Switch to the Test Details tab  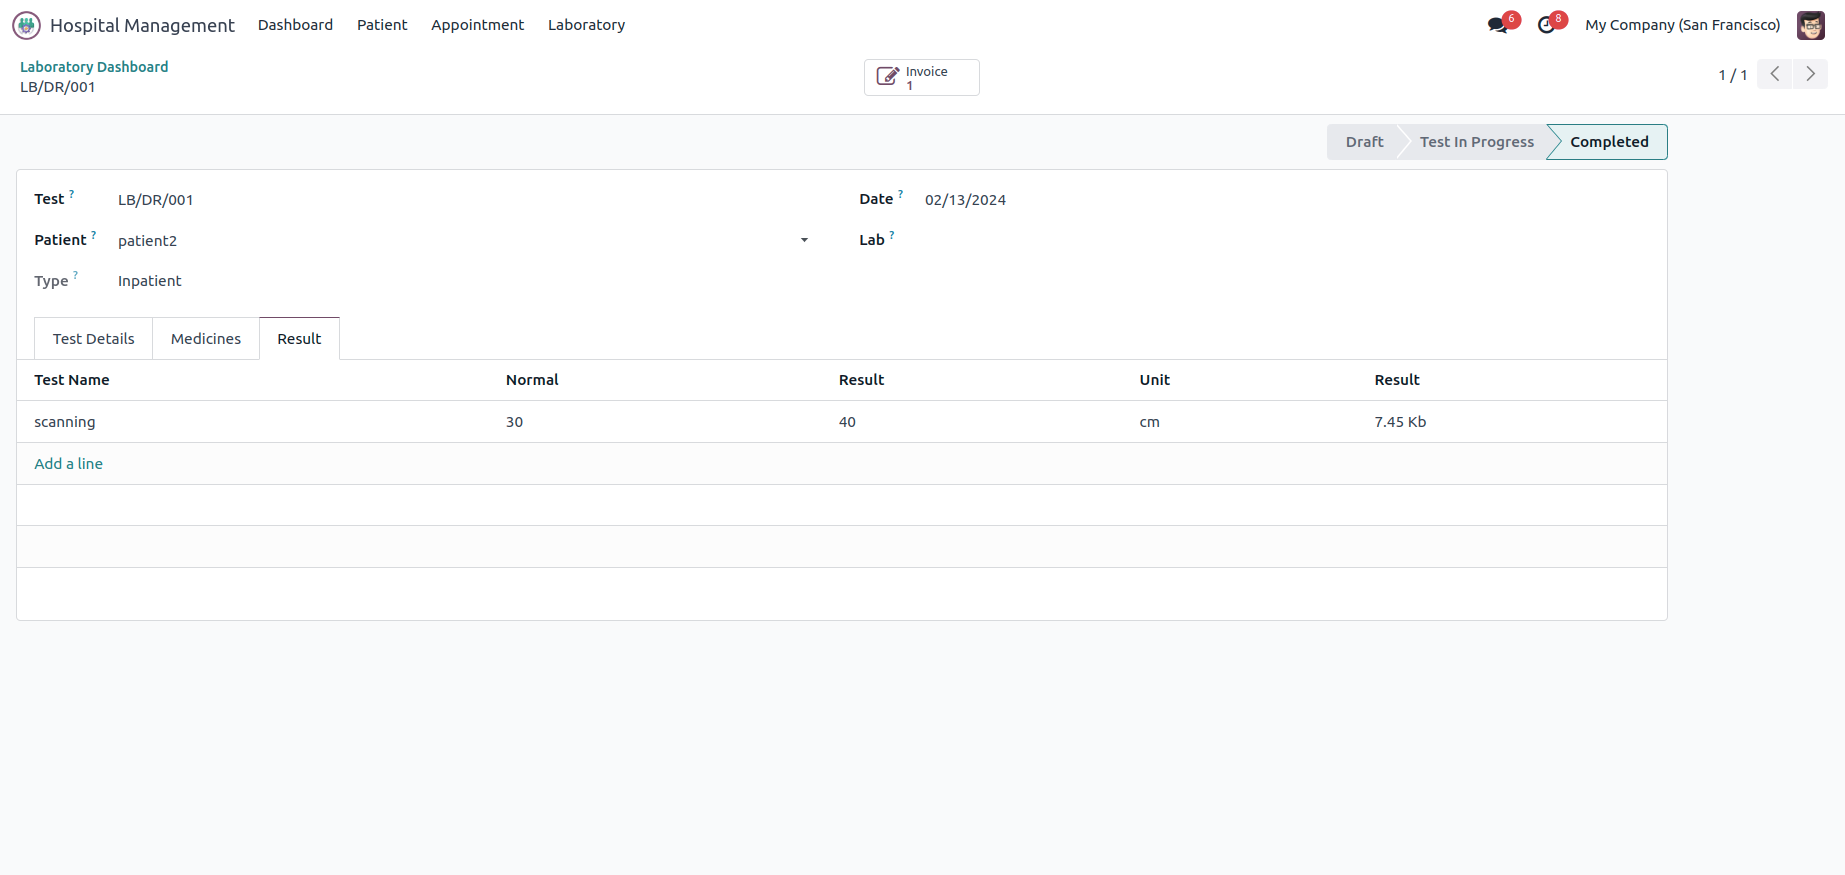(x=93, y=339)
